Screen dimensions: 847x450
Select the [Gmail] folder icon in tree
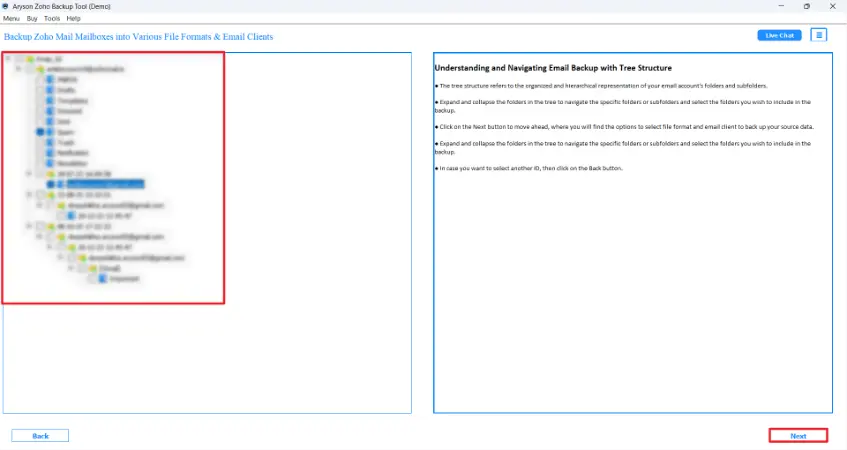[92, 268]
